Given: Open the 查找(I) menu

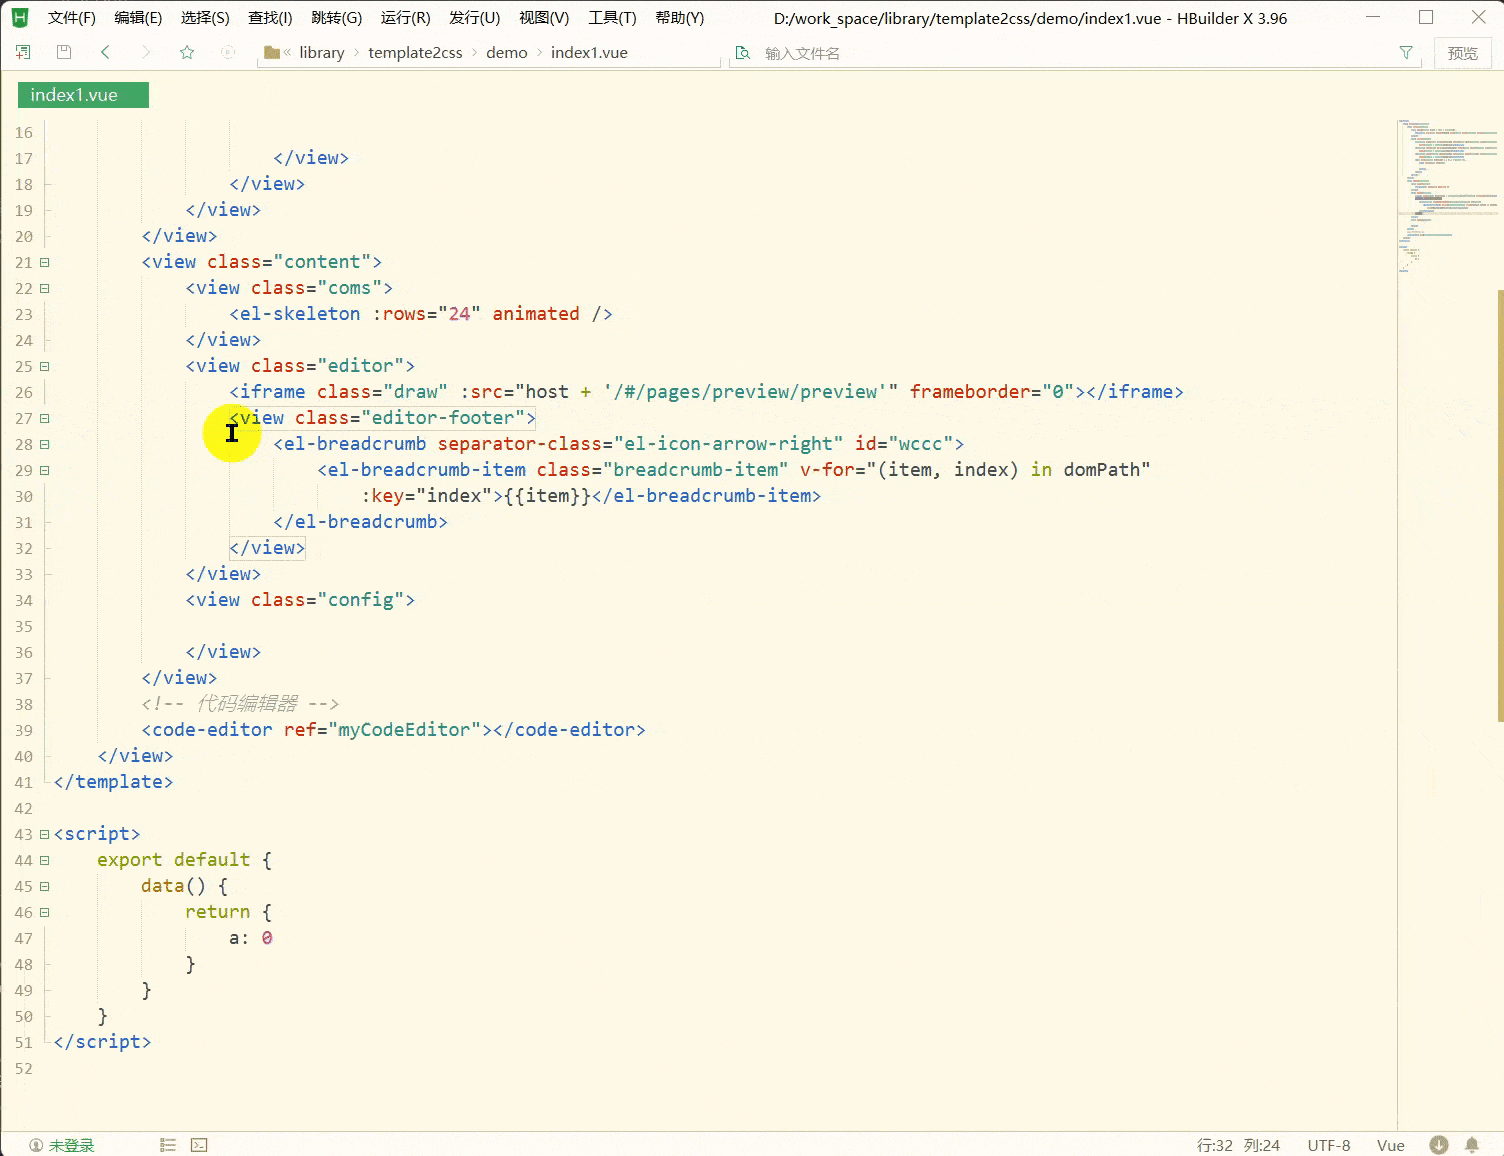Looking at the screenshot, I should 270,18.
